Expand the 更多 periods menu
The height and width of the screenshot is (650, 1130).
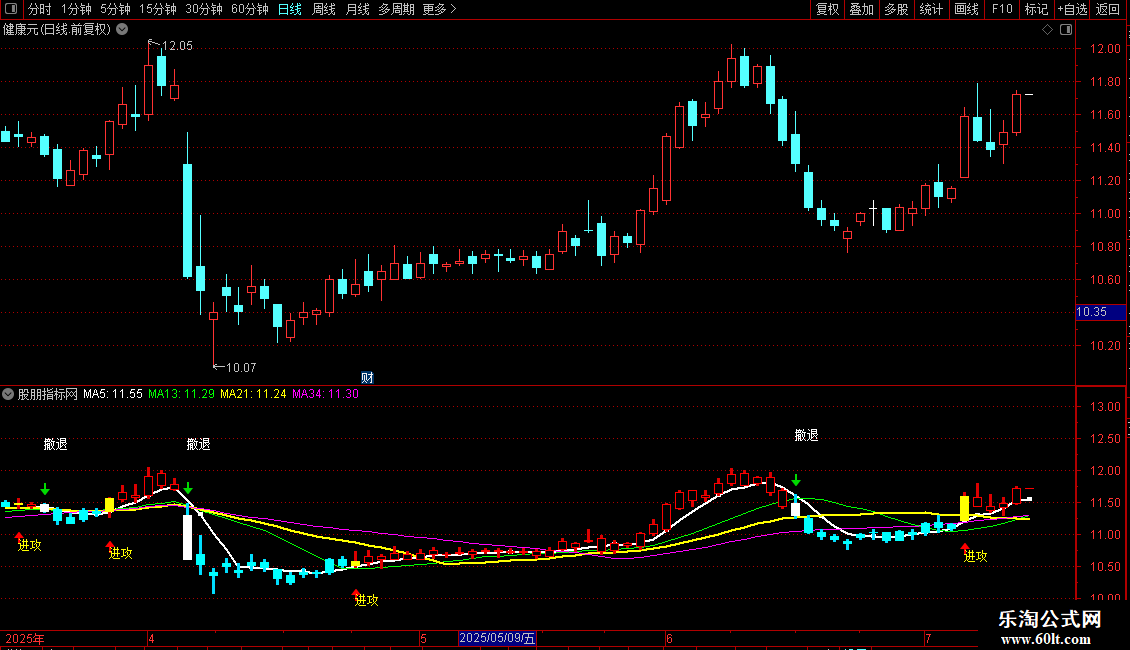pos(440,9)
